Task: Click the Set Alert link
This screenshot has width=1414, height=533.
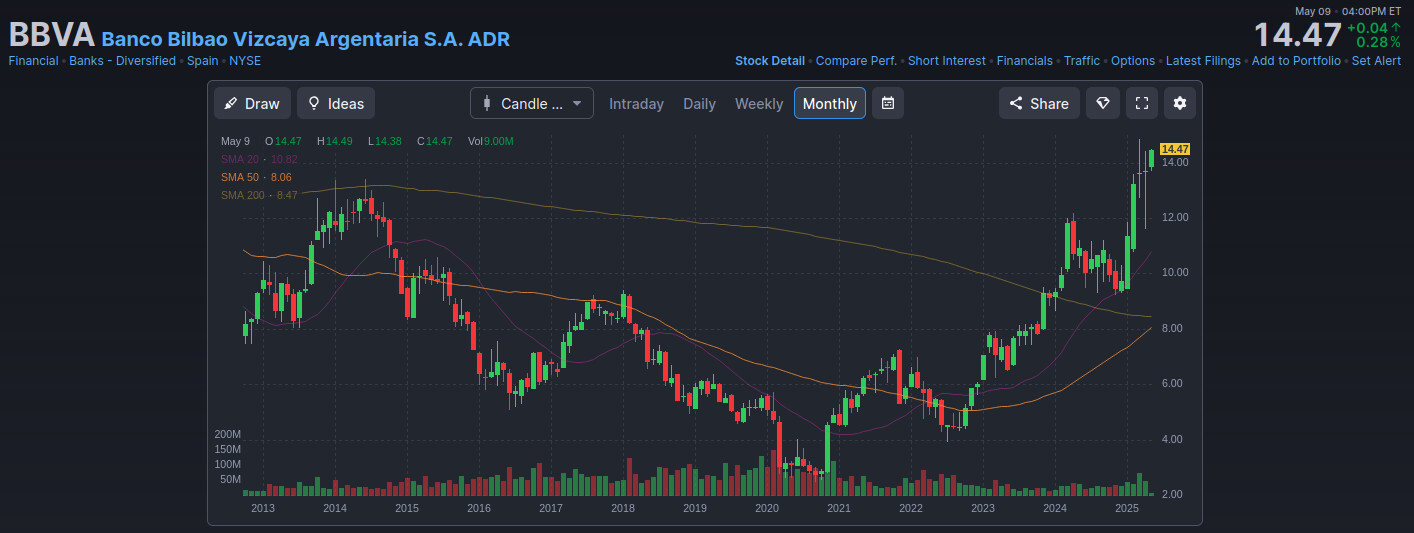Action: pyautogui.click(x=1376, y=61)
